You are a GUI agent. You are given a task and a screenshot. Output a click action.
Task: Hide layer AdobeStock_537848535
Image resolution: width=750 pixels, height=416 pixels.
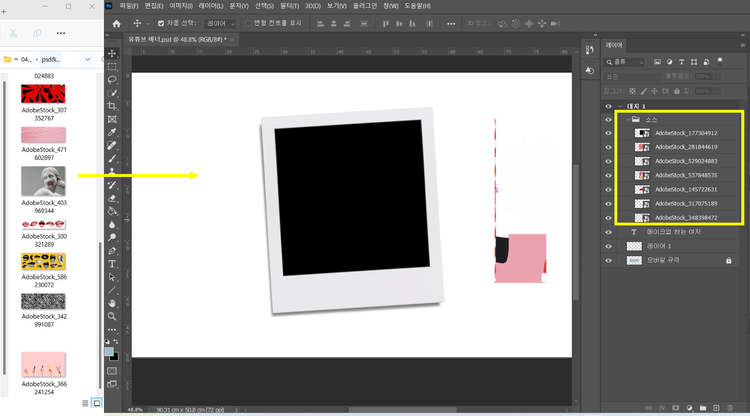click(608, 175)
